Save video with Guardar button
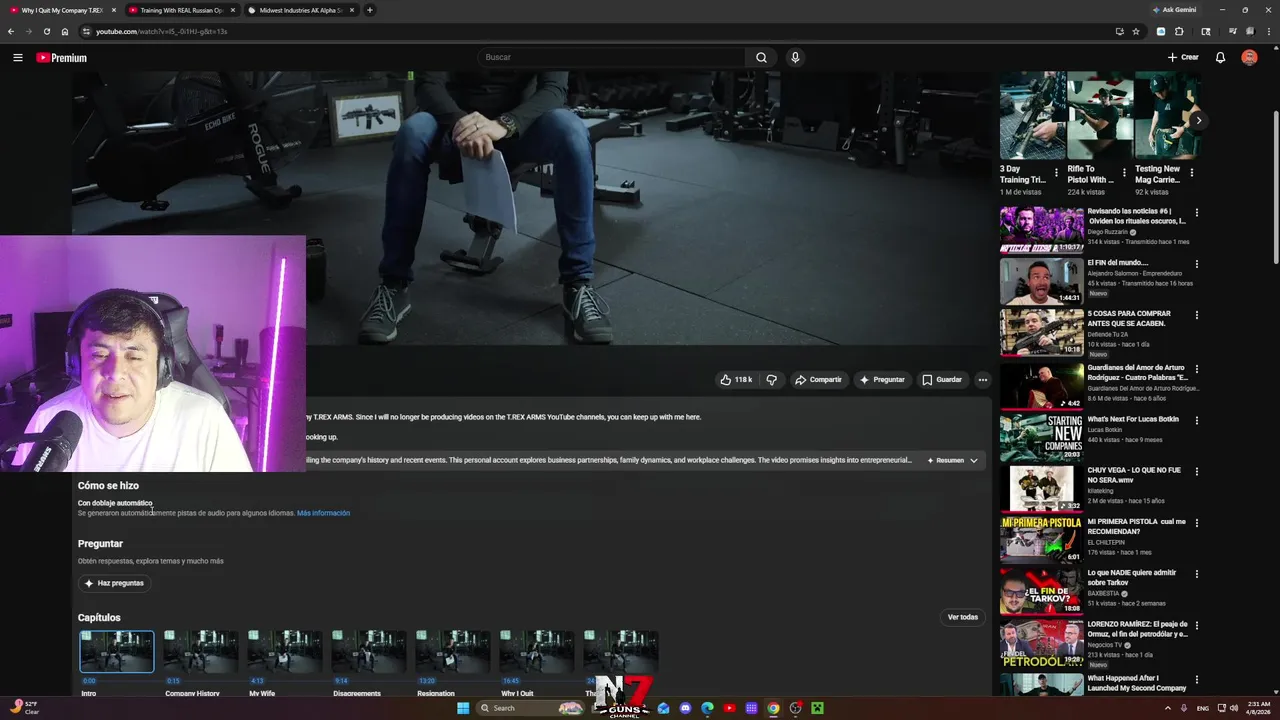 (x=941, y=379)
